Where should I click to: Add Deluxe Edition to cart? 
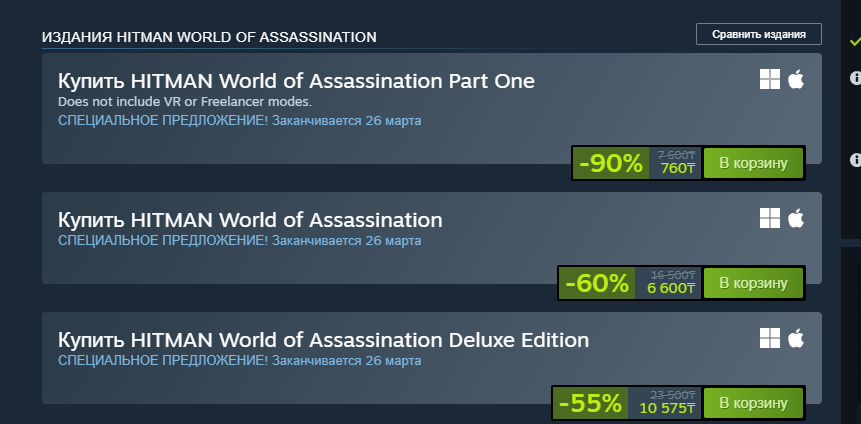(753, 403)
